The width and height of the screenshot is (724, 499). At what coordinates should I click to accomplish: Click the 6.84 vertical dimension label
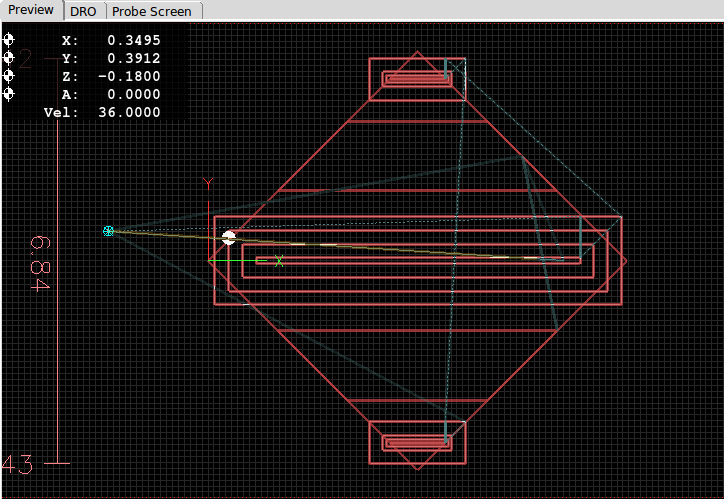click(x=41, y=263)
